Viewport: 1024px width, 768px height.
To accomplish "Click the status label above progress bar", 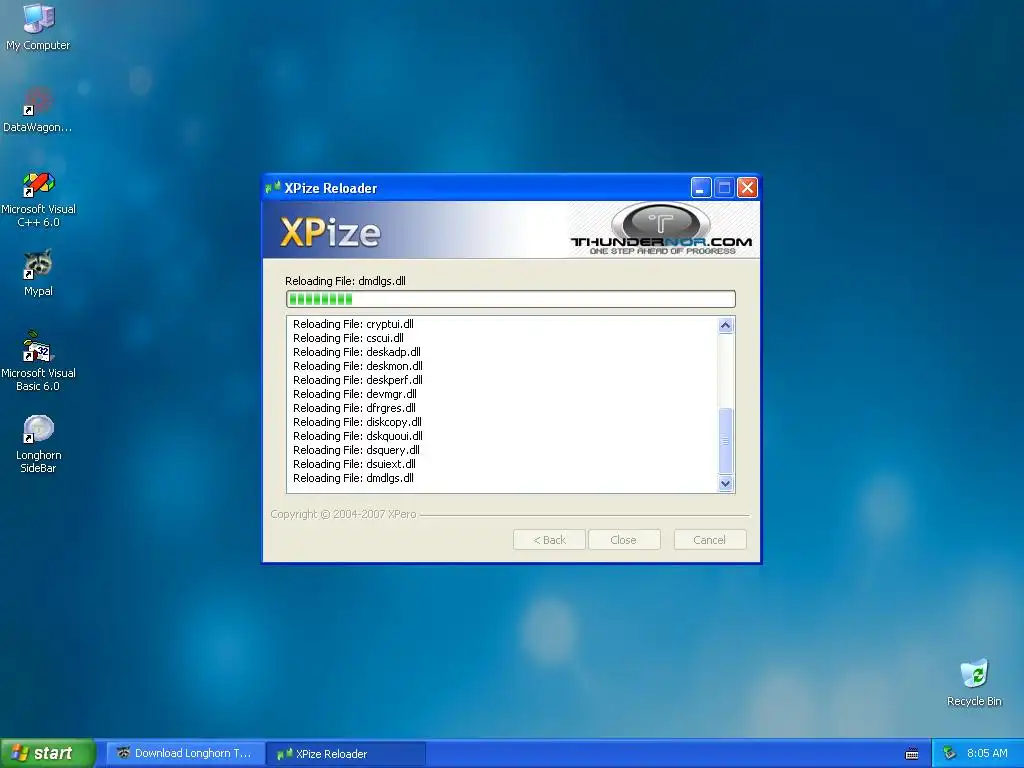I will point(345,281).
